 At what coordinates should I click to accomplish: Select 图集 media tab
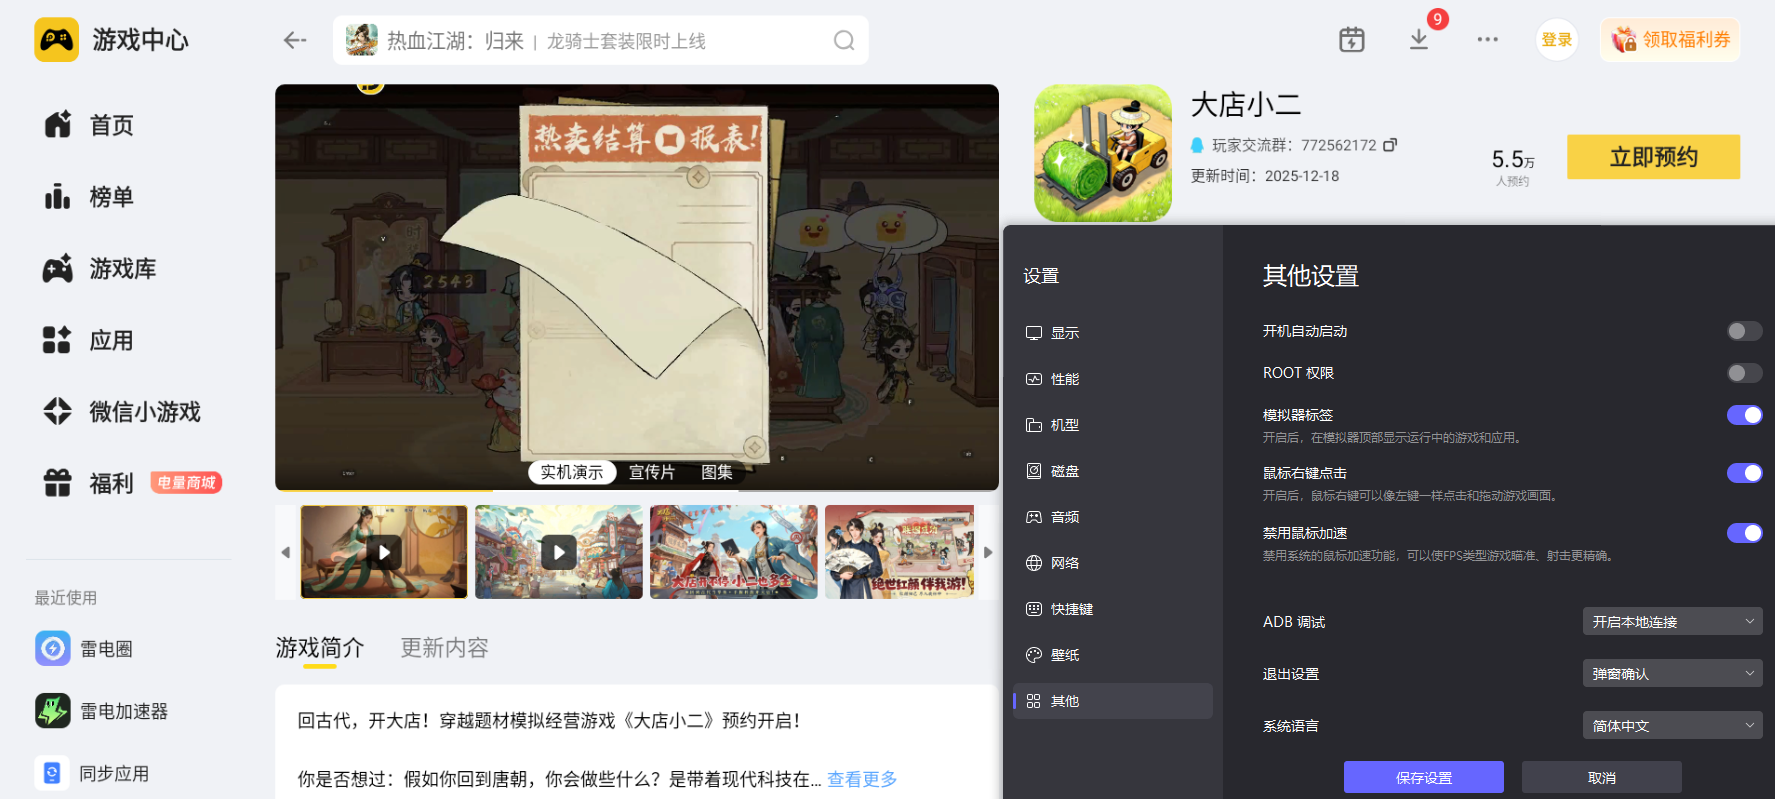pos(717,472)
